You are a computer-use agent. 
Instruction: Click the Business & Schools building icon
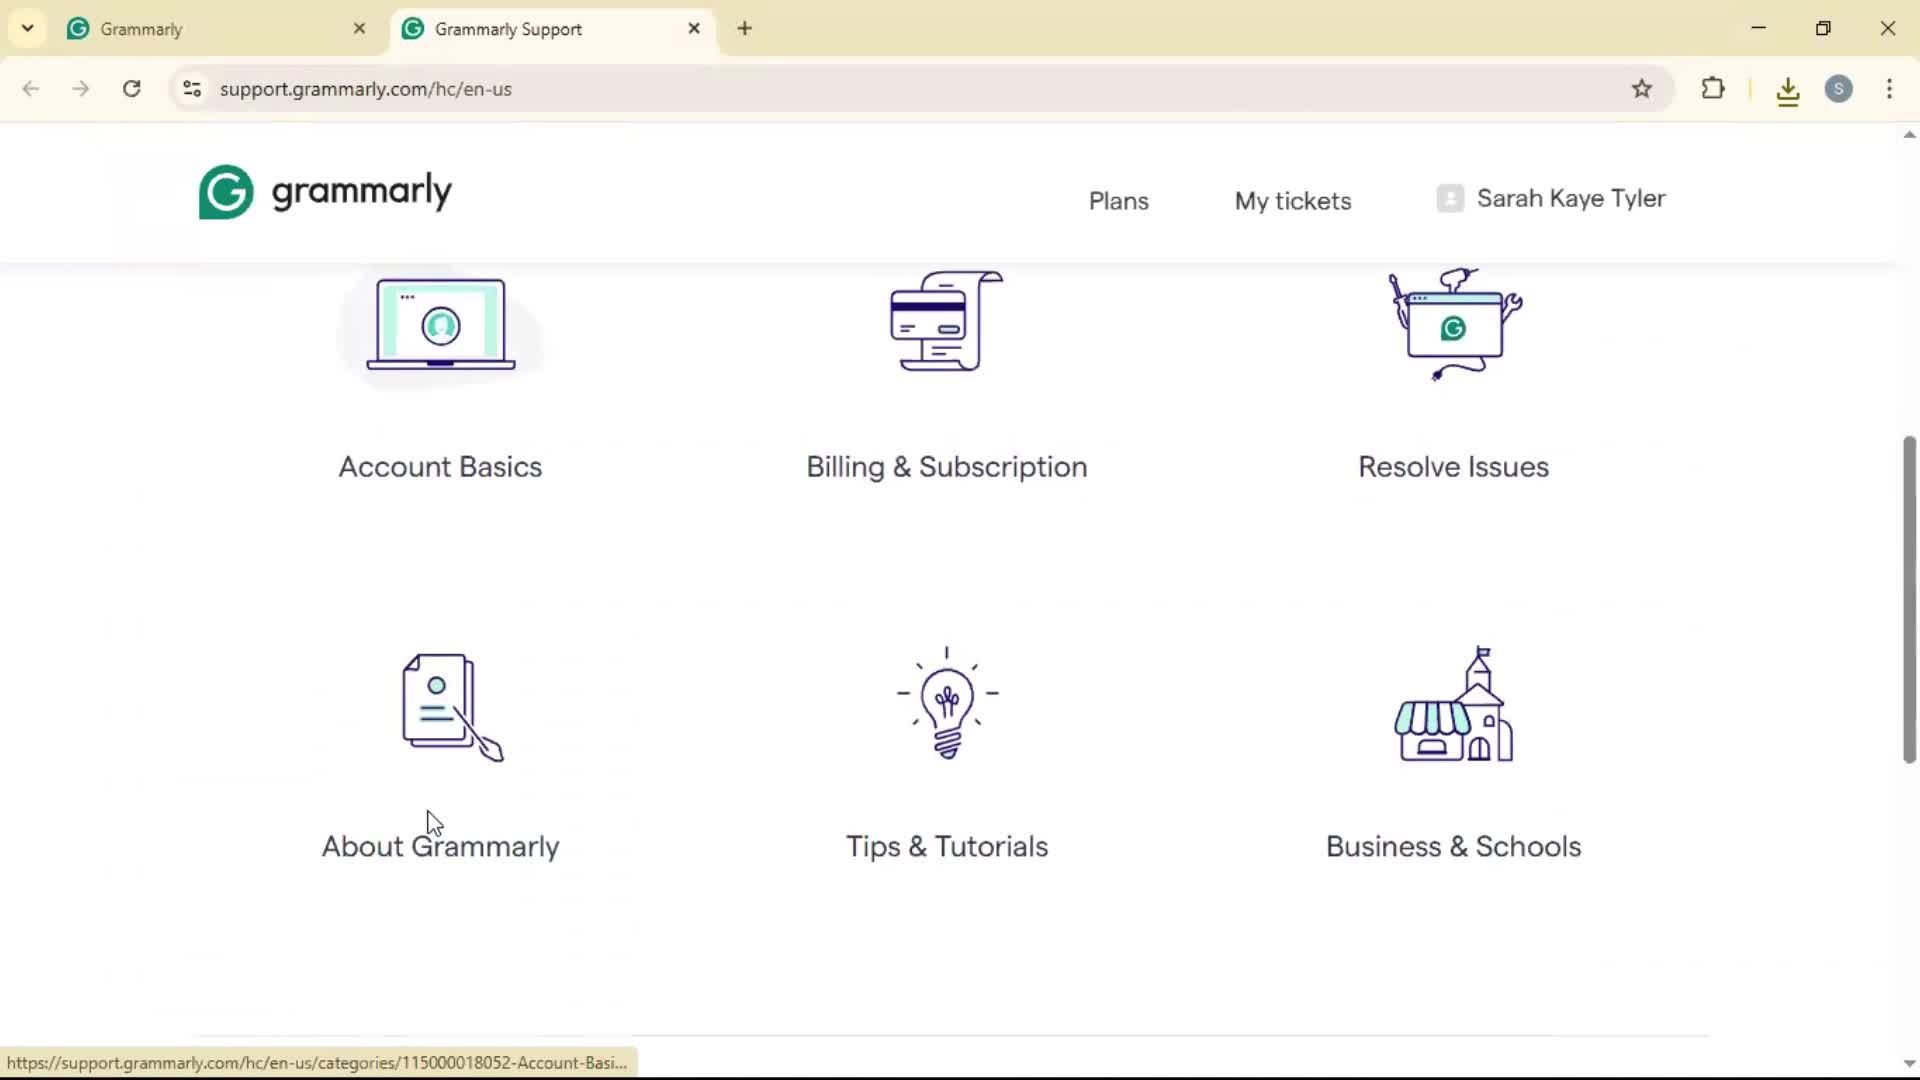pos(1453,705)
